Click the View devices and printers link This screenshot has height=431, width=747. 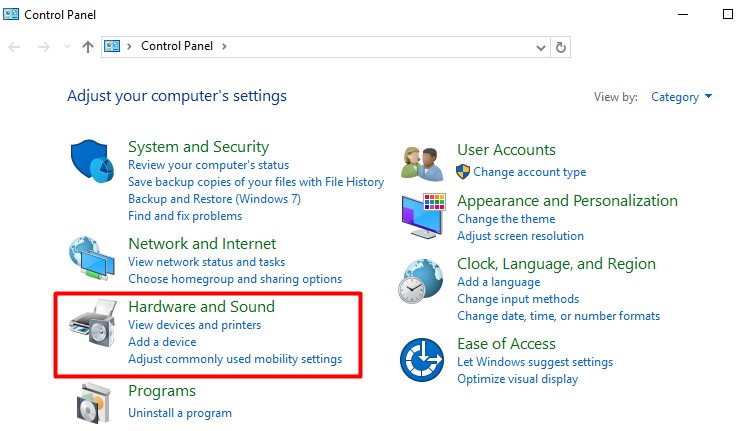tap(194, 325)
